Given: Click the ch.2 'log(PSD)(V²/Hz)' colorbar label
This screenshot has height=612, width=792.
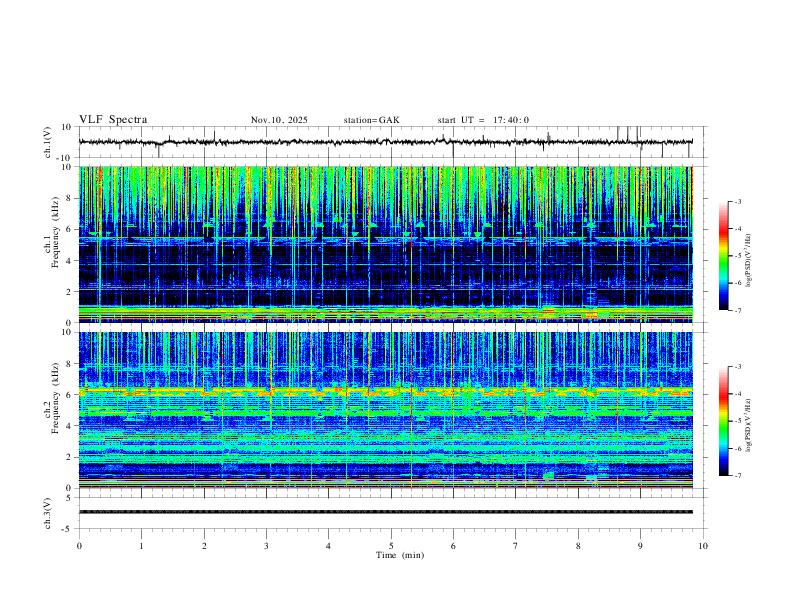Looking at the screenshot, I should click(750, 425).
